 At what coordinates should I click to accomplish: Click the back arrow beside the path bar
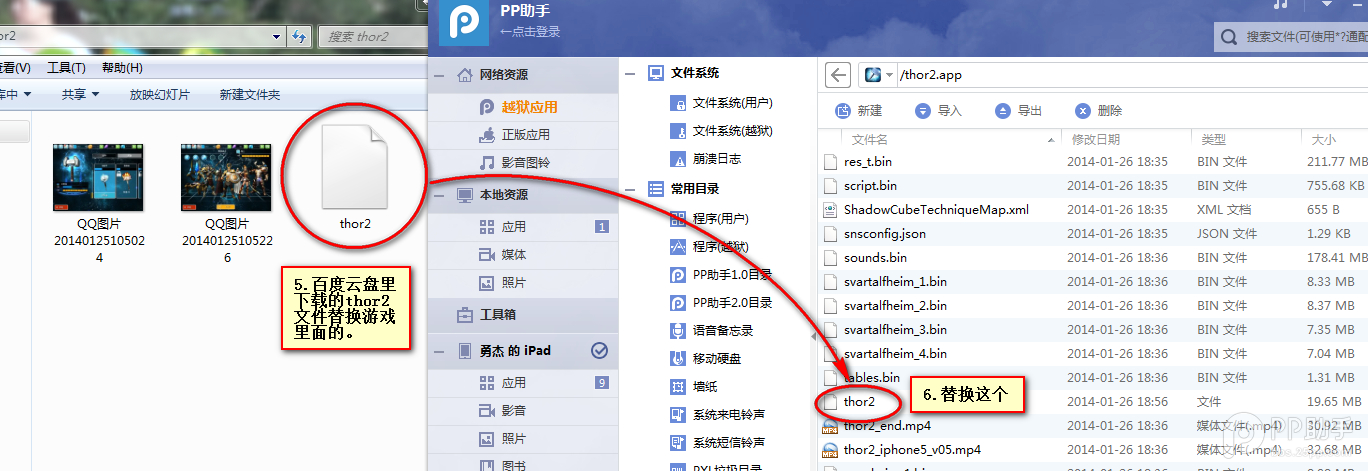[838, 75]
